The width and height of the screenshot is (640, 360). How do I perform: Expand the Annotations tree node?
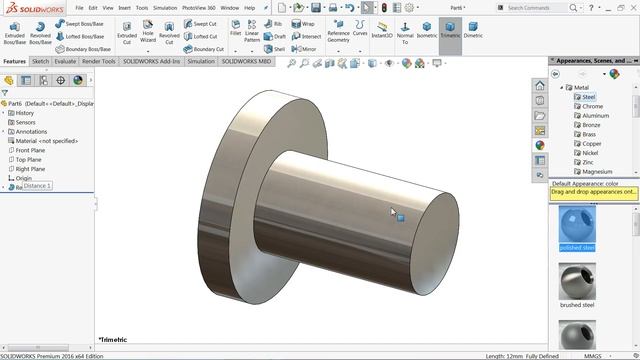pyautogui.click(x=4, y=131)
